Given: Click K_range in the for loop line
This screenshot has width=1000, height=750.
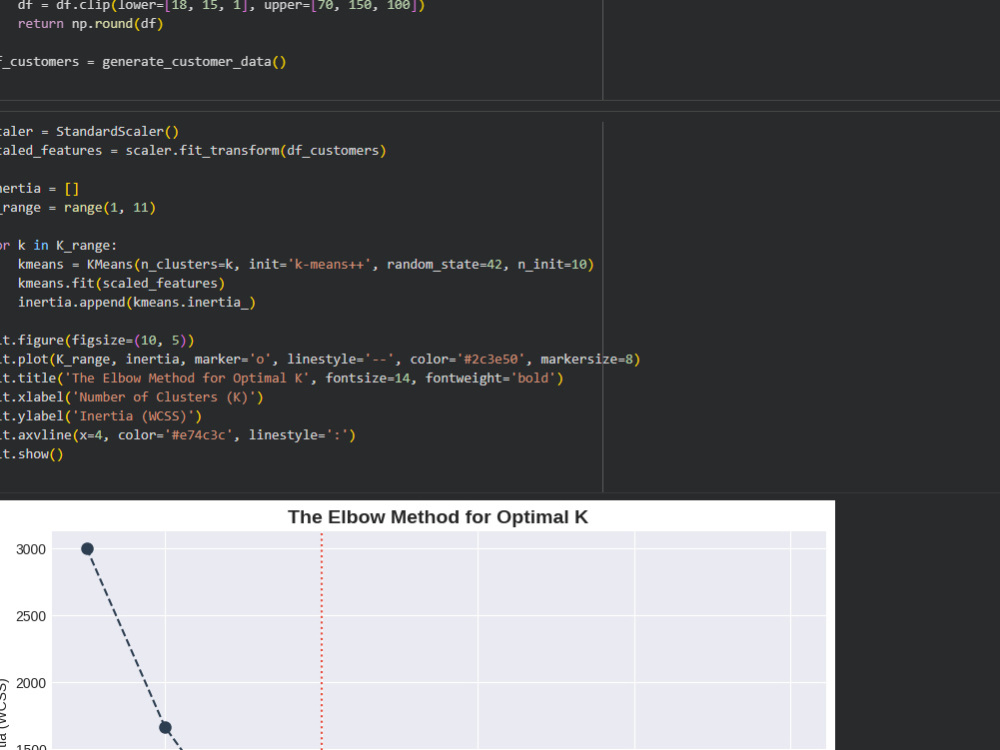Looking at the screenshot, I should [x=86, y=246].
